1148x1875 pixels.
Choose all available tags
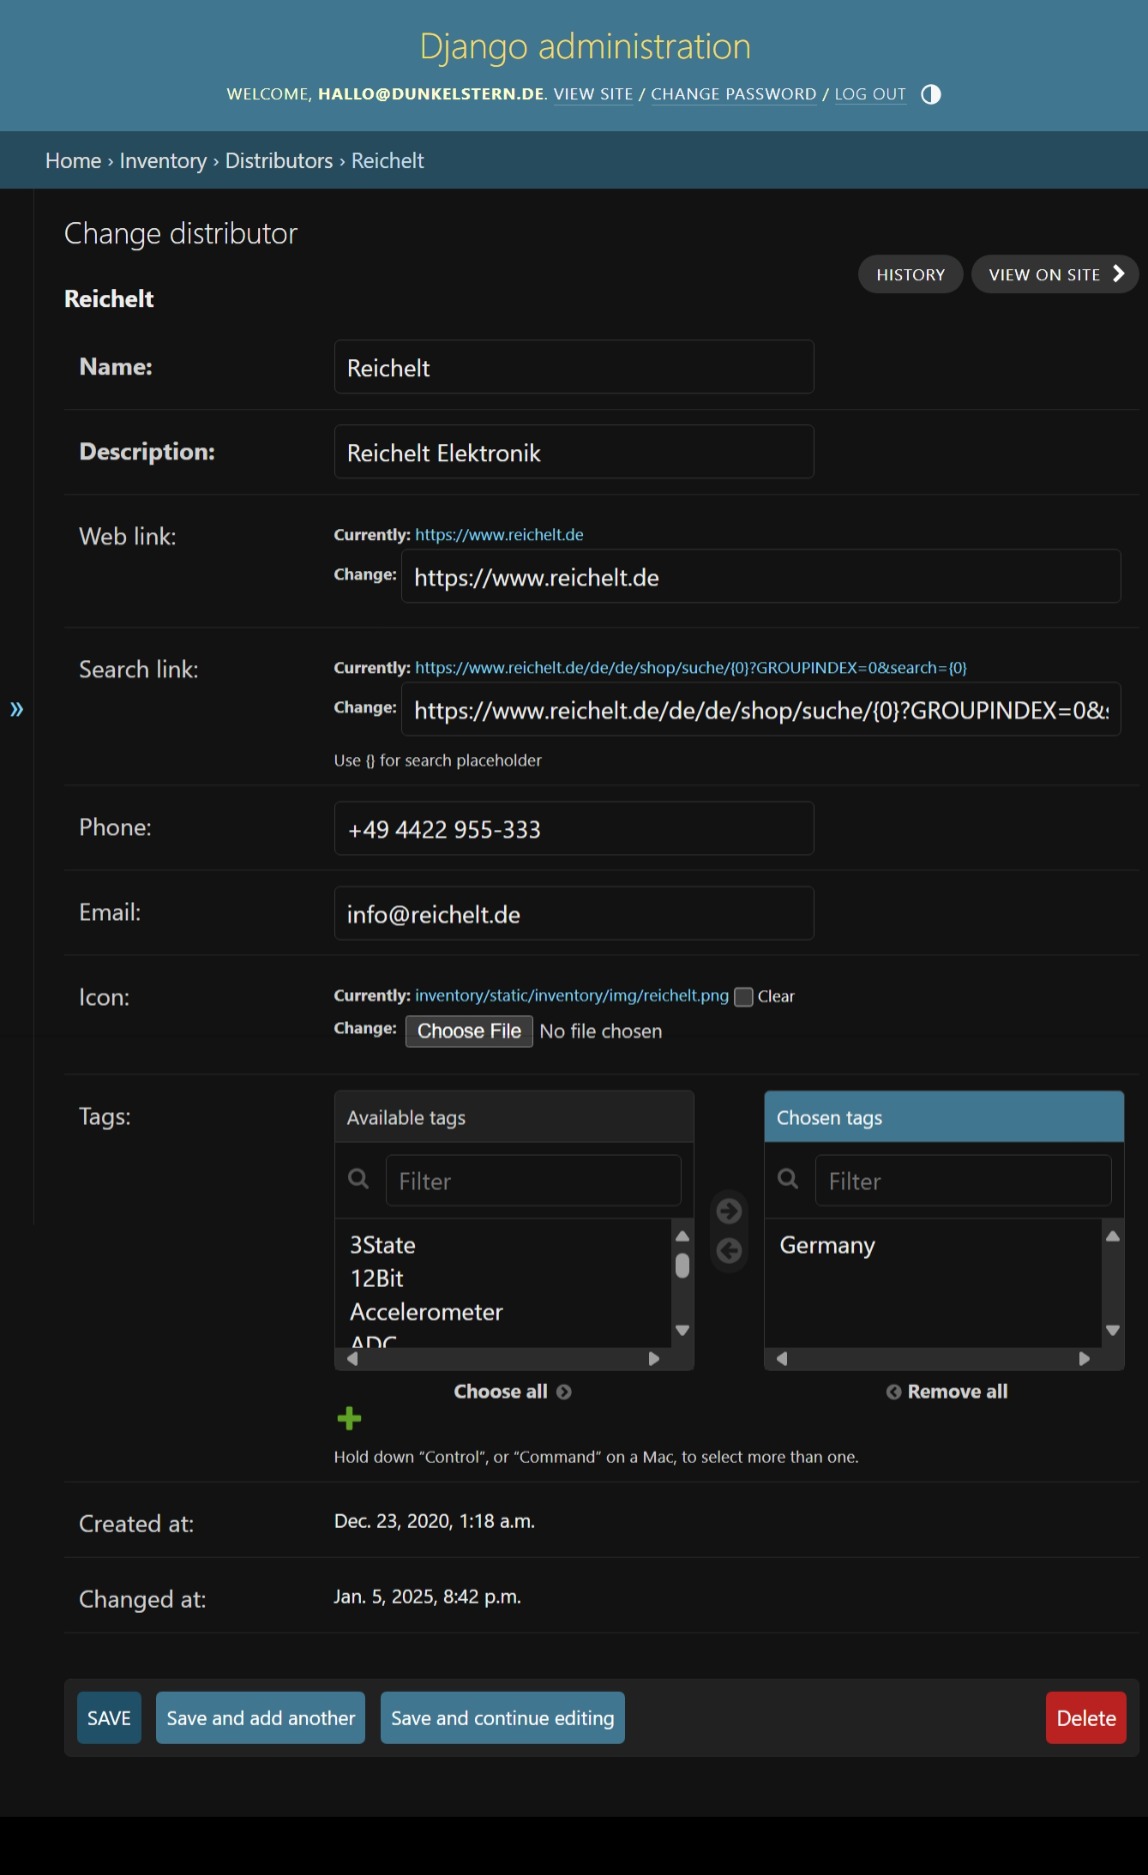[x=512, y=1391]
